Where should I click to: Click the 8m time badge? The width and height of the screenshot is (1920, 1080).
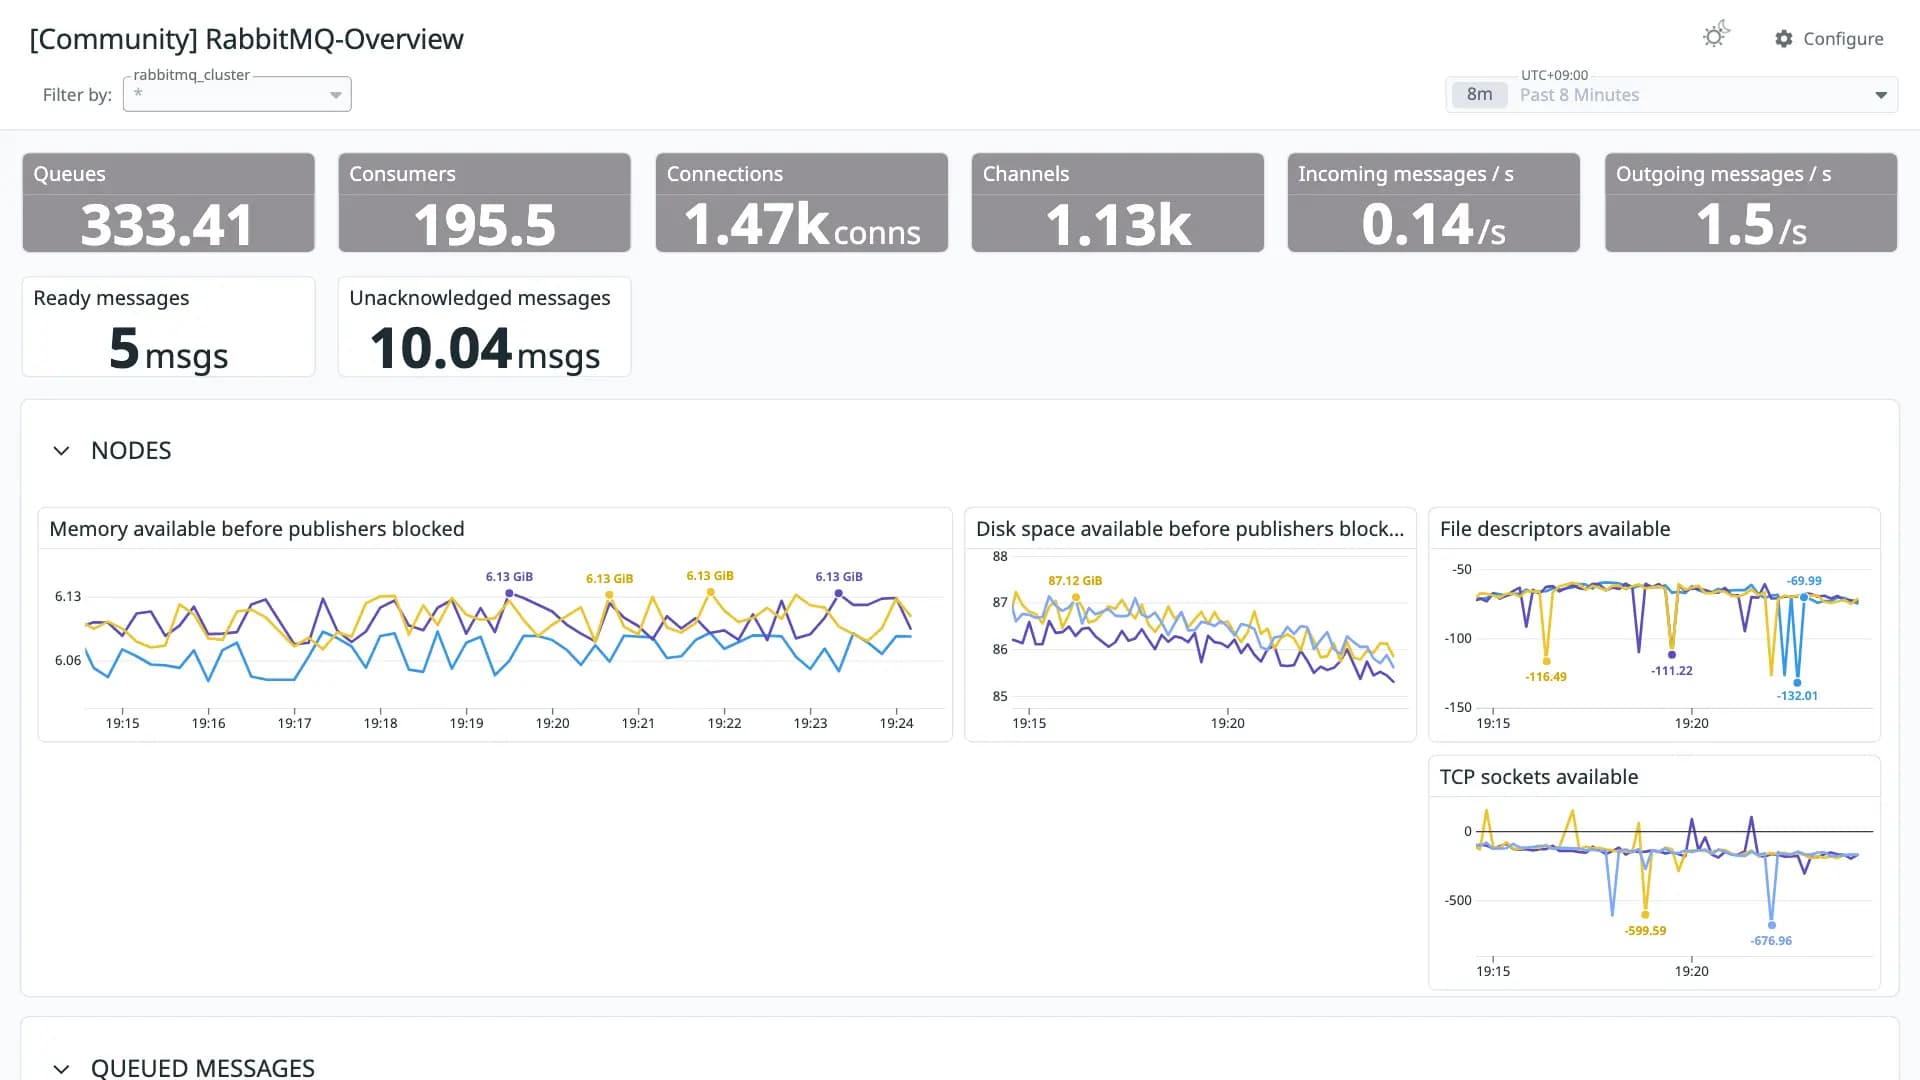click(x=1479, y=95)
